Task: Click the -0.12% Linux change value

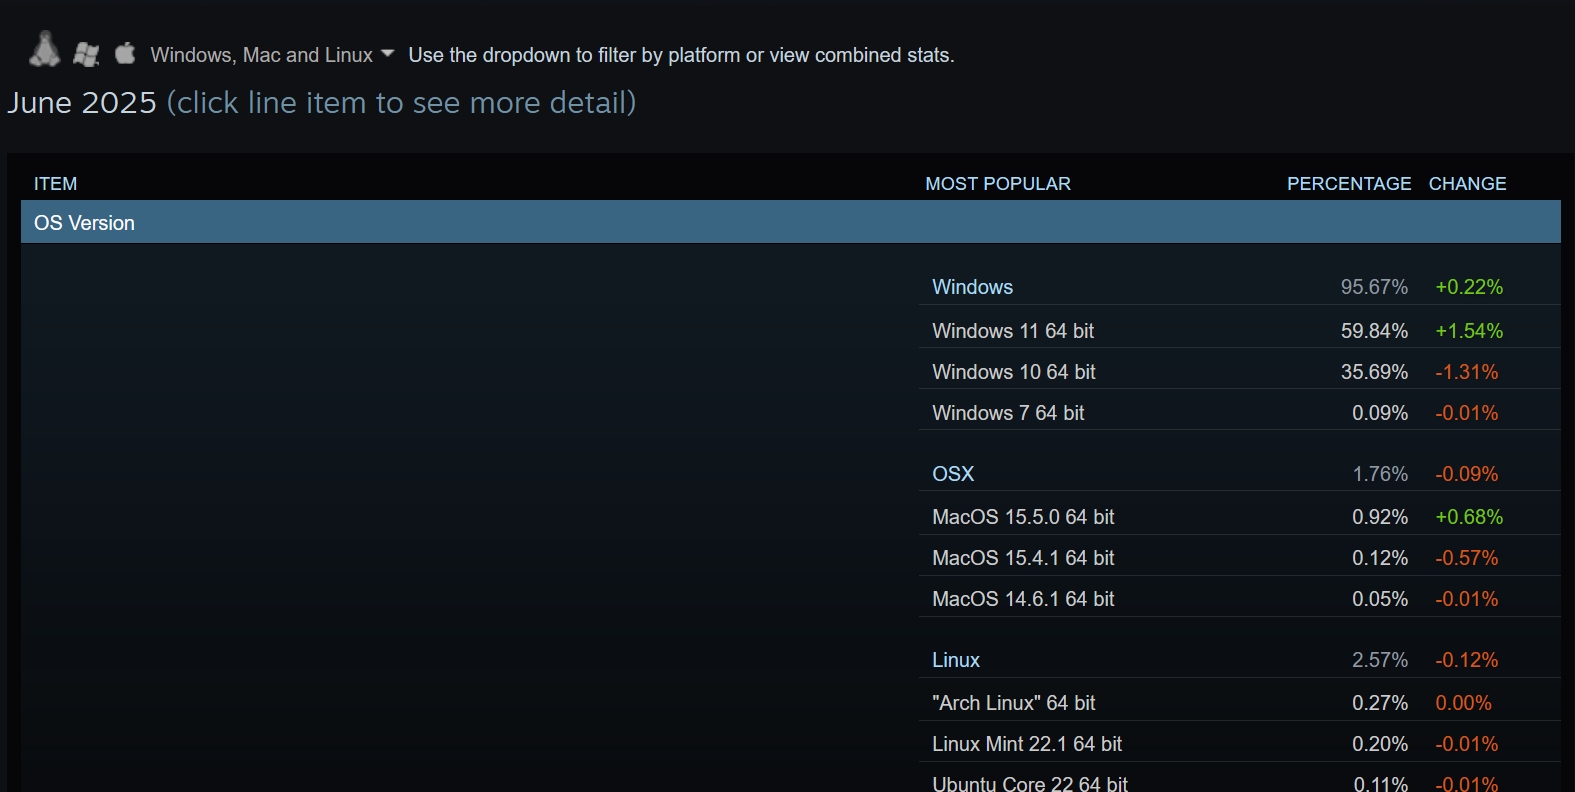Action: (x=1467, y=660)
